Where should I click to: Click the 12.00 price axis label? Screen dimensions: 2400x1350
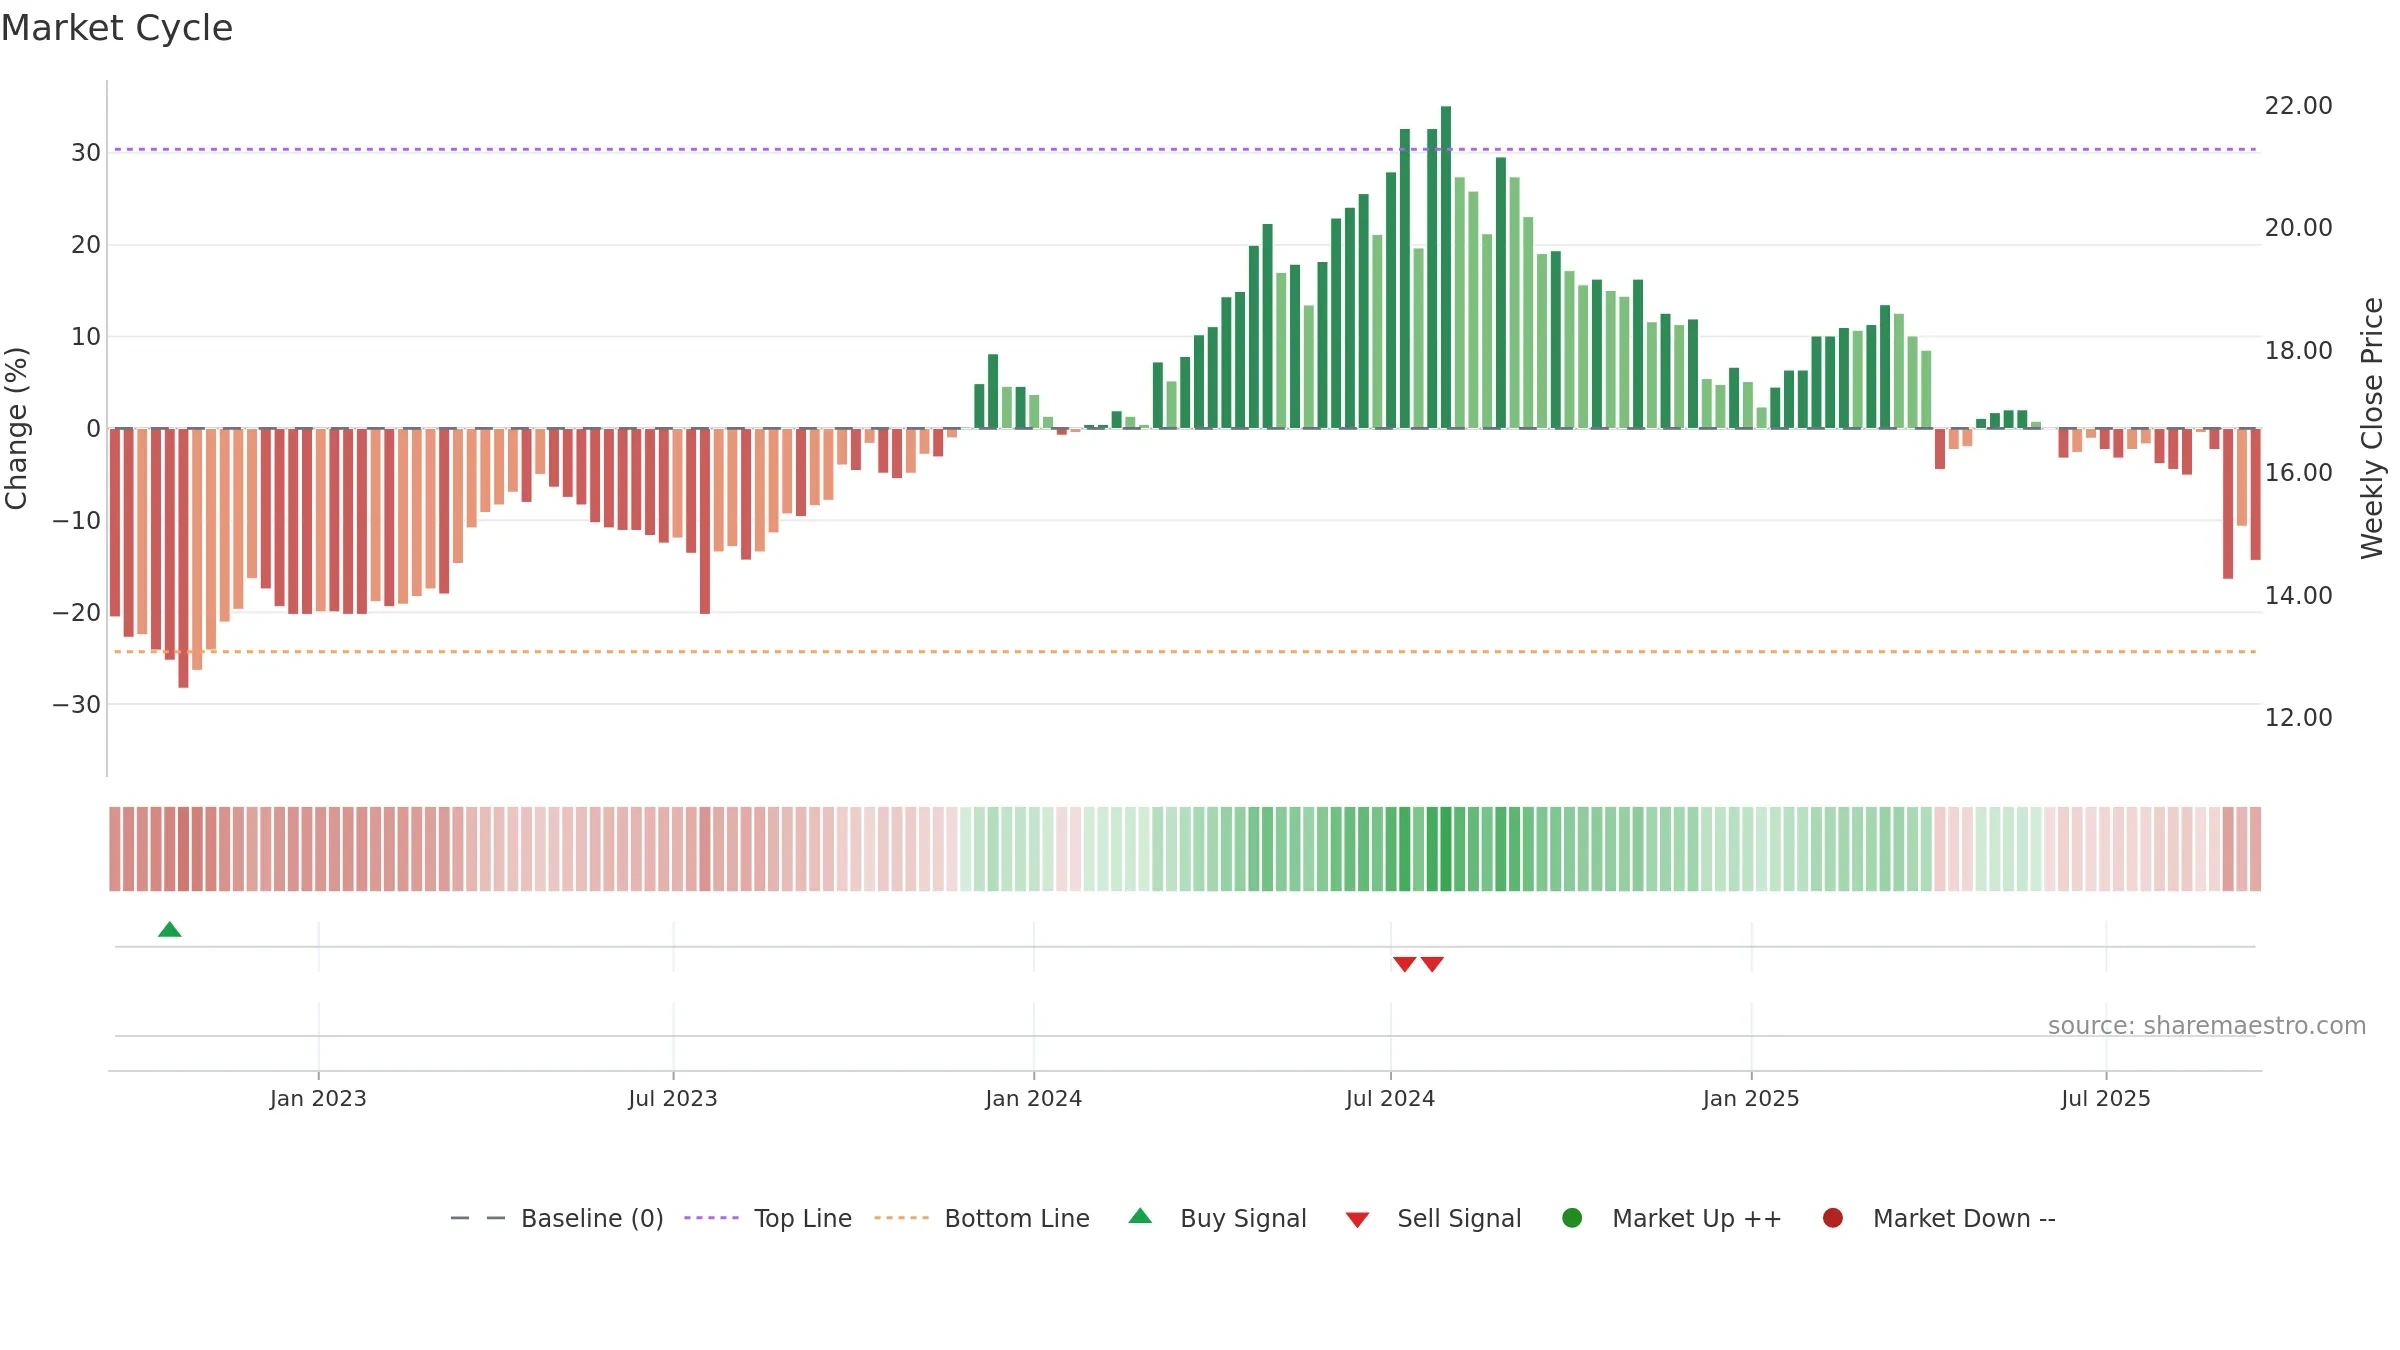tap(2298, 718)
